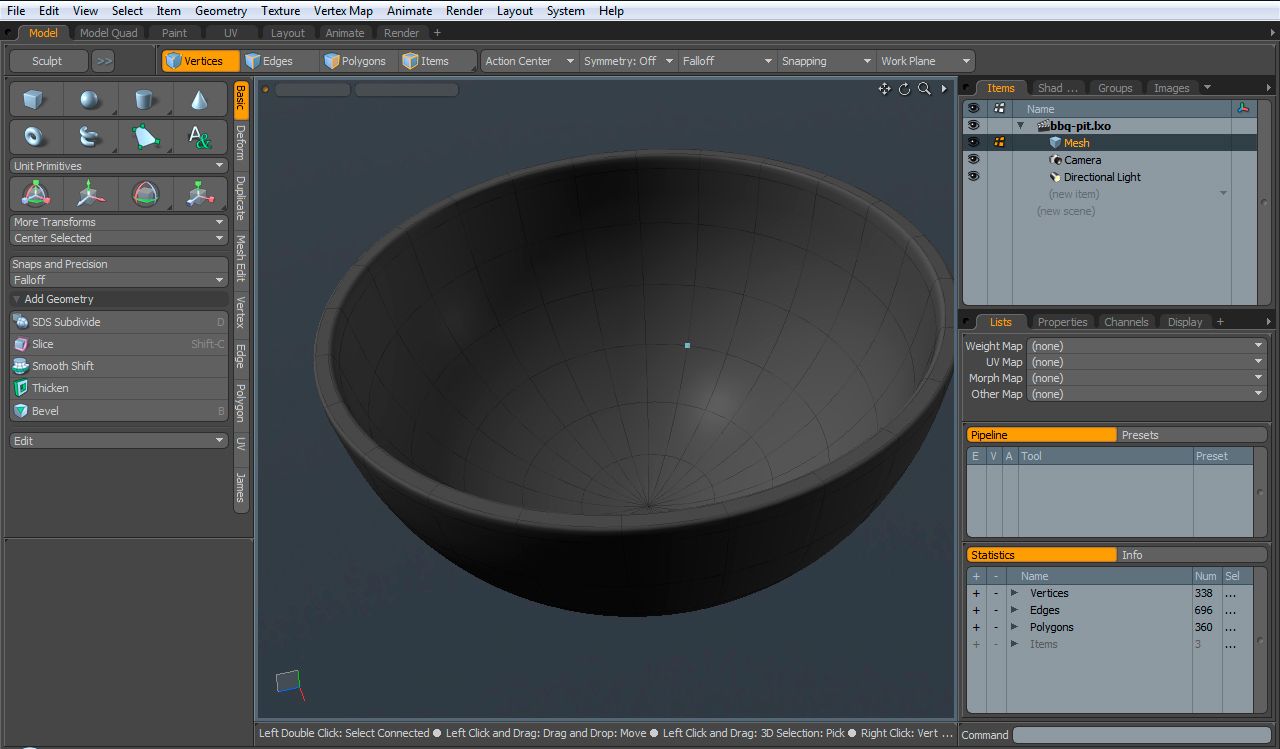Select the Cone primitive tool

(x=198, y=99)
